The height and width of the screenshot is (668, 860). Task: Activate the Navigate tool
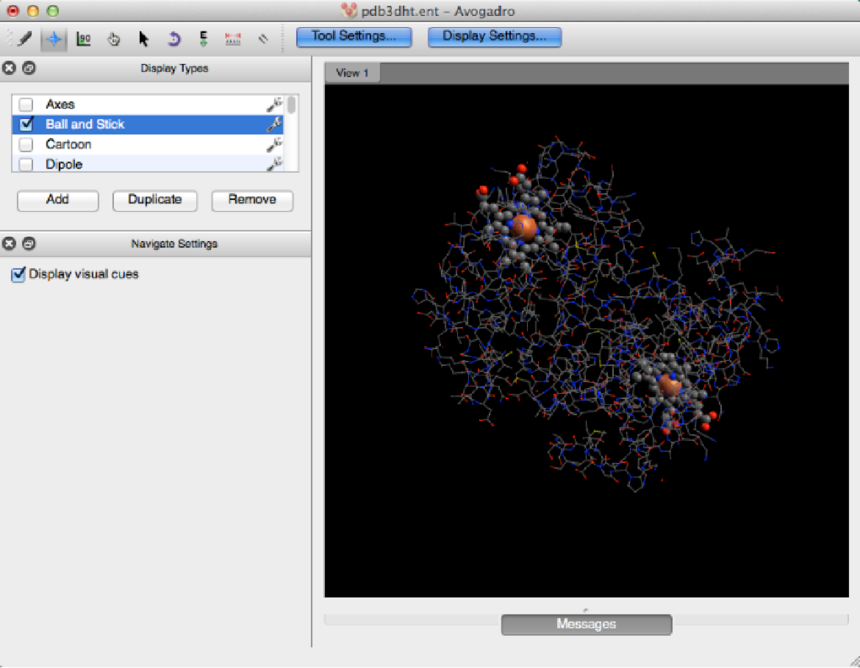point(54,39)
